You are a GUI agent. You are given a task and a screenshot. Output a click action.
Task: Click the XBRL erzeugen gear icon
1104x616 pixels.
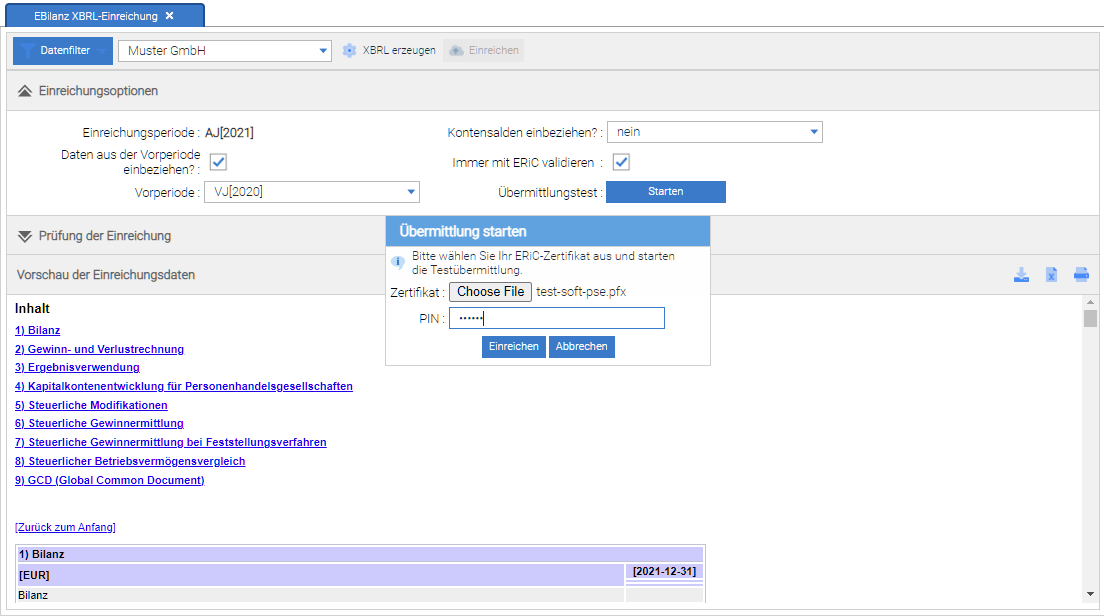349,50
